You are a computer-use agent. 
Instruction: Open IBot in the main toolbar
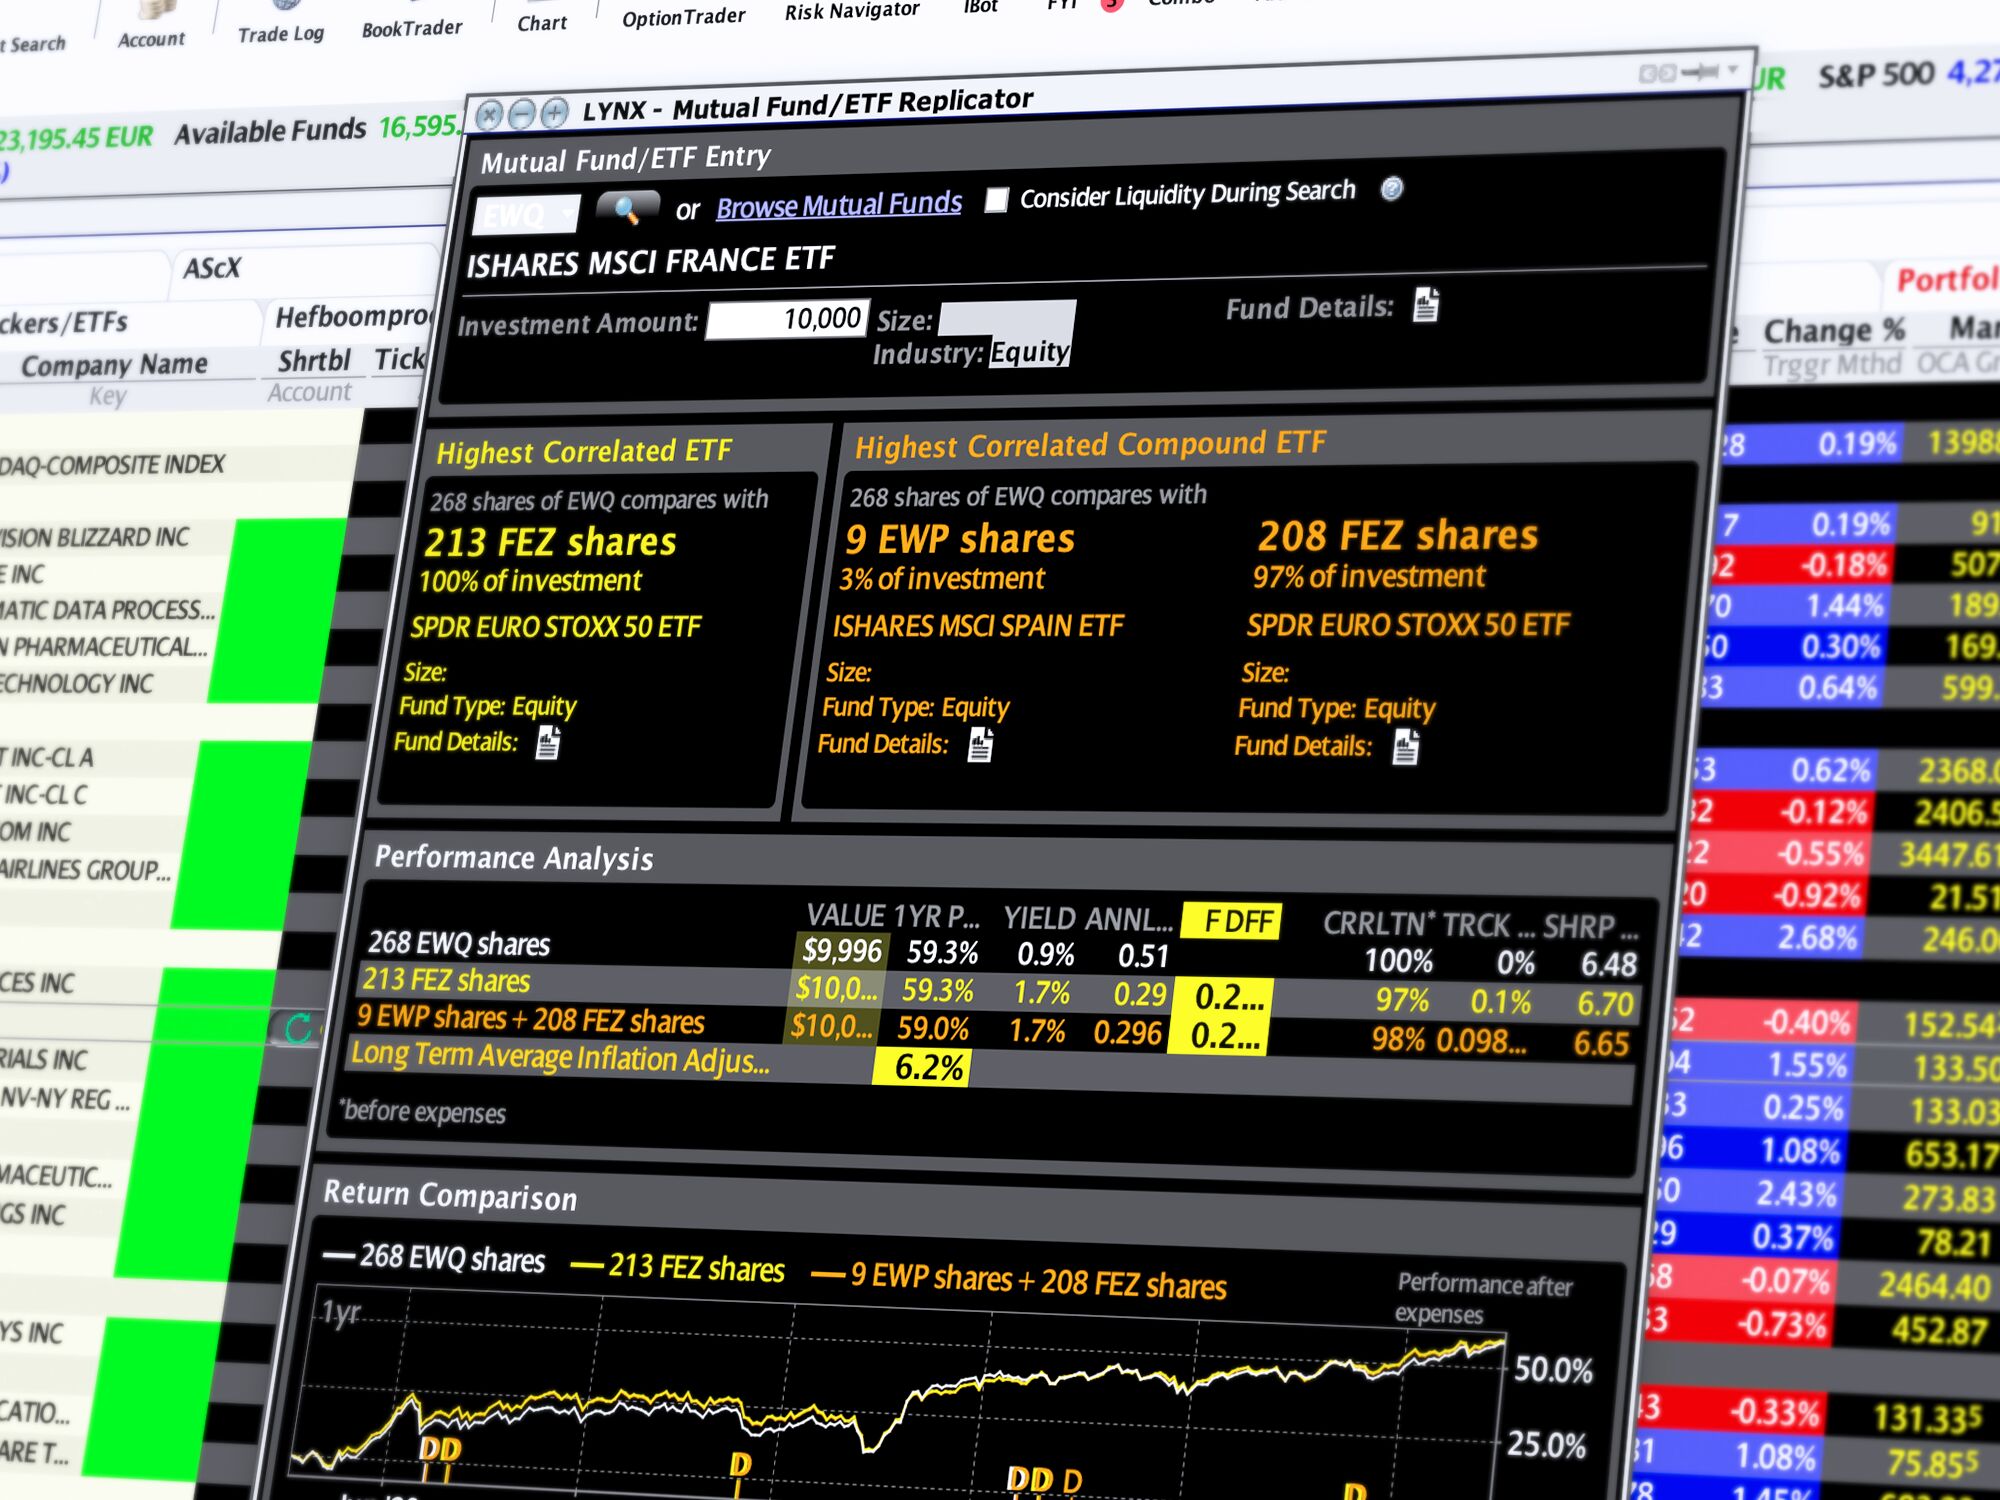click(981, 7)
